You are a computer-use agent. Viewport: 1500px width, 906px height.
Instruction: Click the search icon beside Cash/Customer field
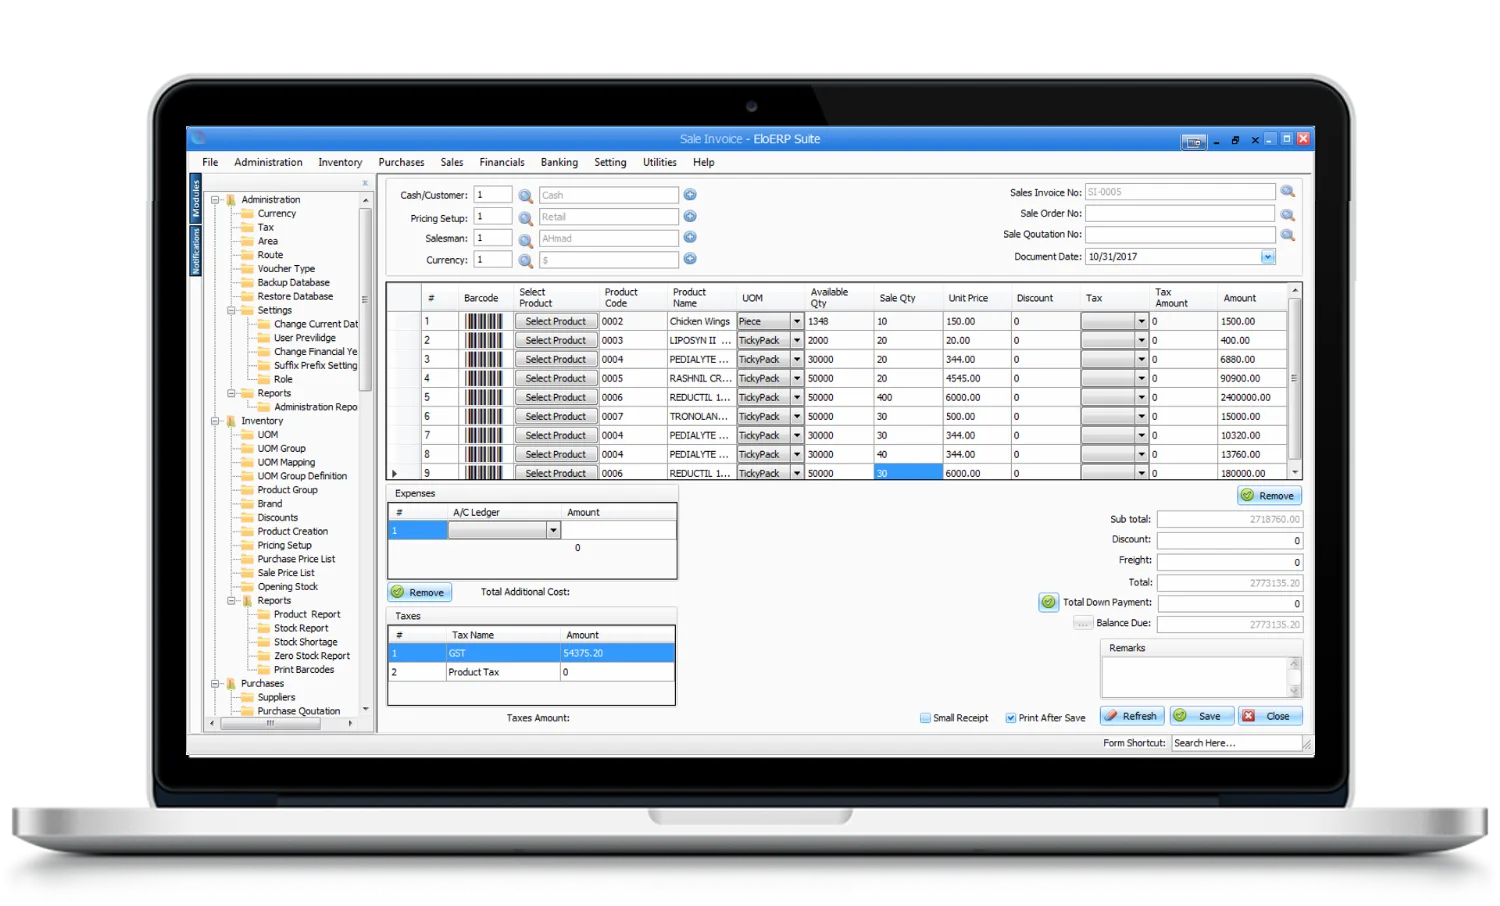point(525,196)
